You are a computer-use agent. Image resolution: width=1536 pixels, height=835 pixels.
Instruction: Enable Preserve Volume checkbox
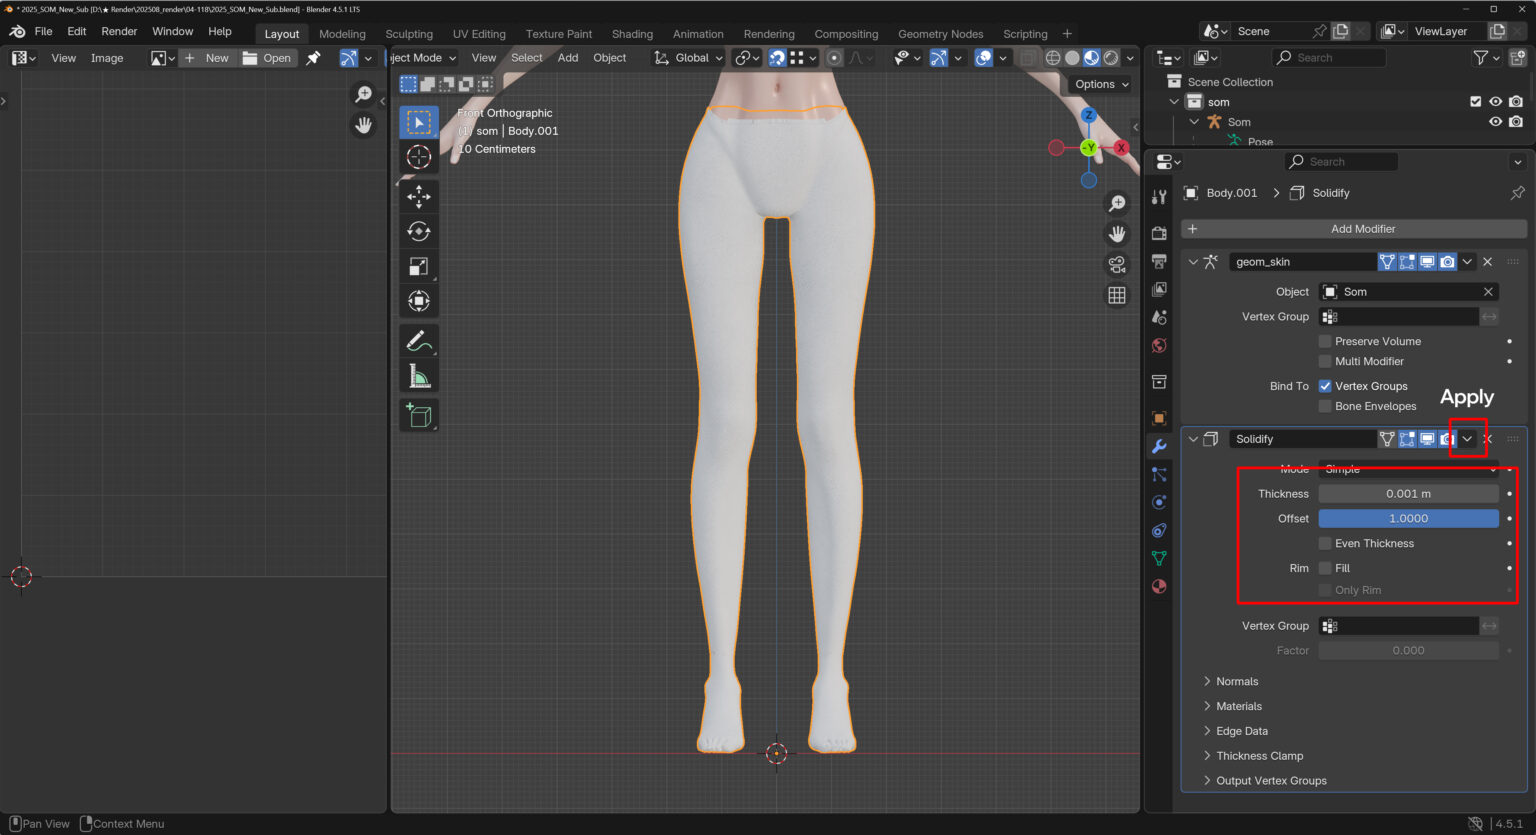pos(1325,341)
